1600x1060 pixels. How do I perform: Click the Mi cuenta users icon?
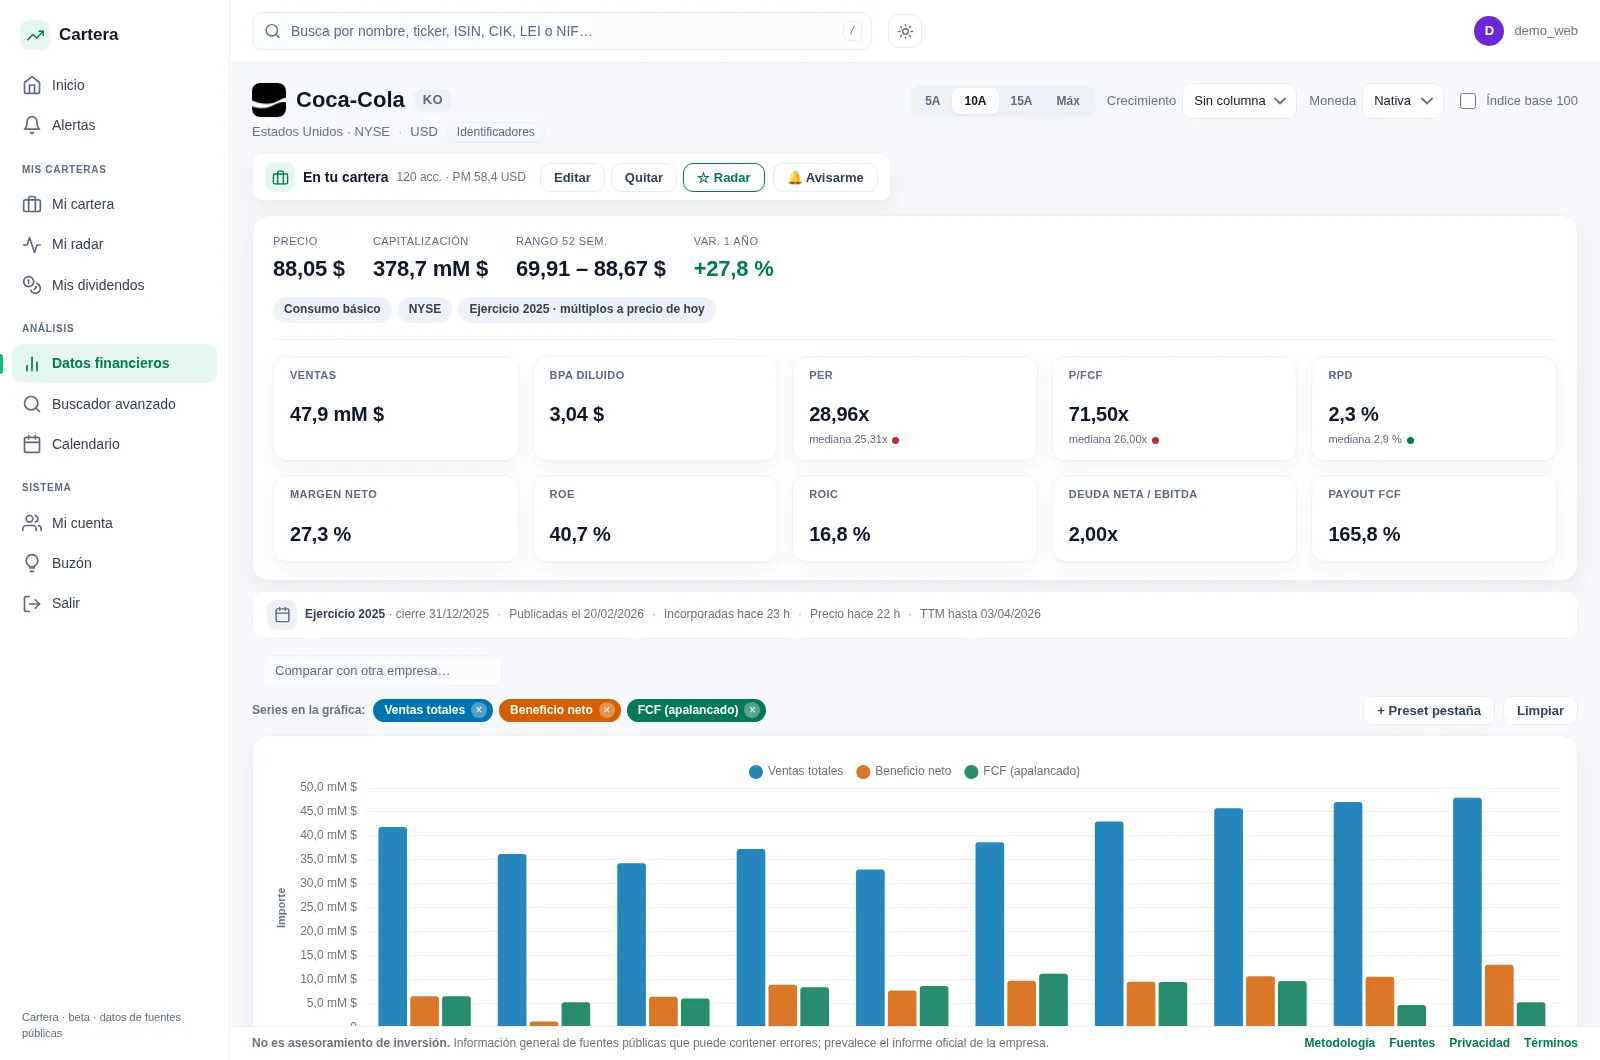[x=32, y=523]
